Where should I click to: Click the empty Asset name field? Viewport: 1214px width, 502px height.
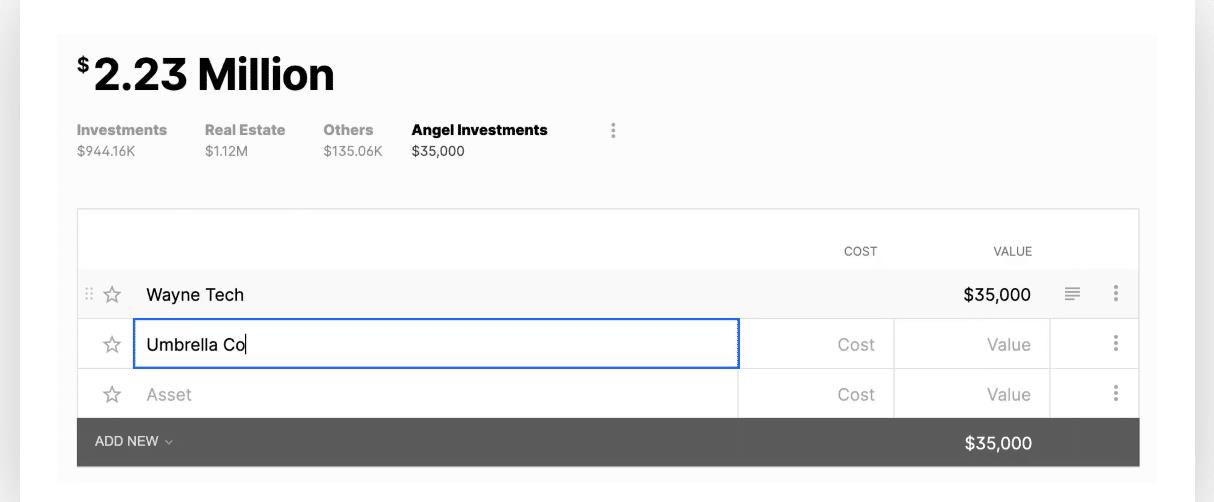coord(436,395)
